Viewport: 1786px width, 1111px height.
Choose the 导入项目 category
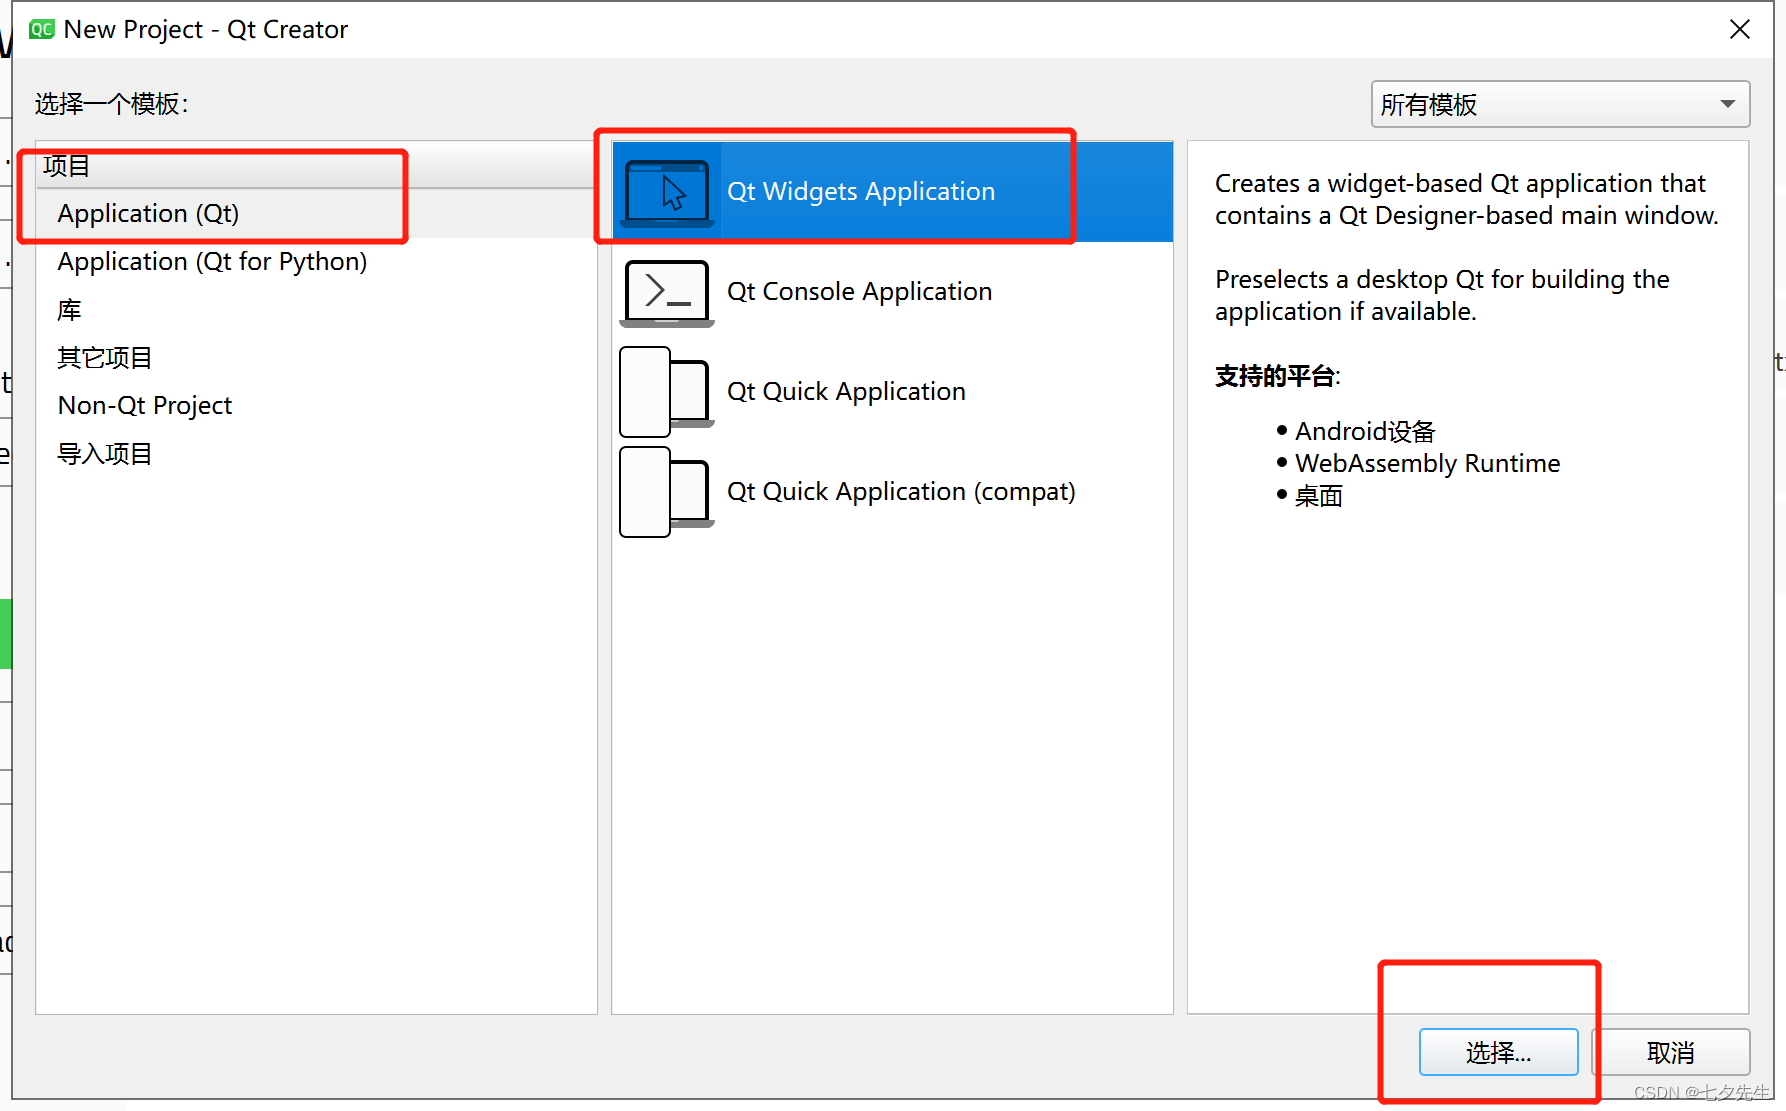104,453
